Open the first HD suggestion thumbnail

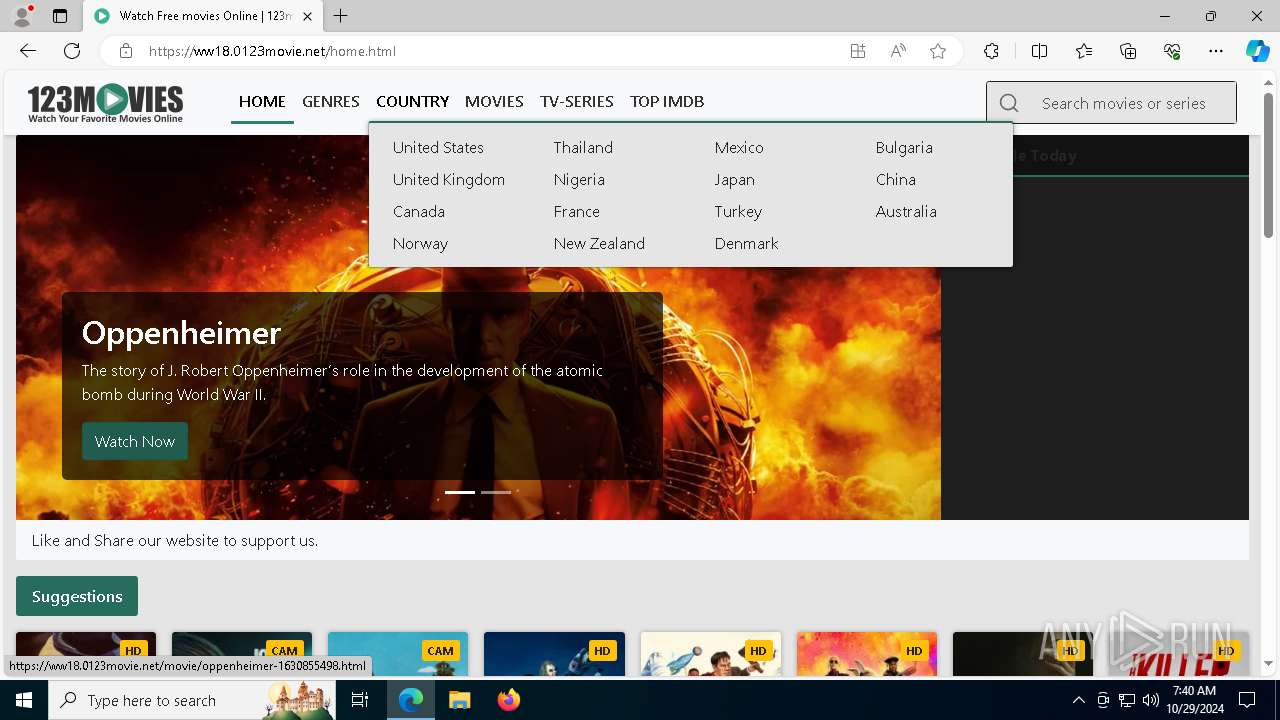pos(86,654)
